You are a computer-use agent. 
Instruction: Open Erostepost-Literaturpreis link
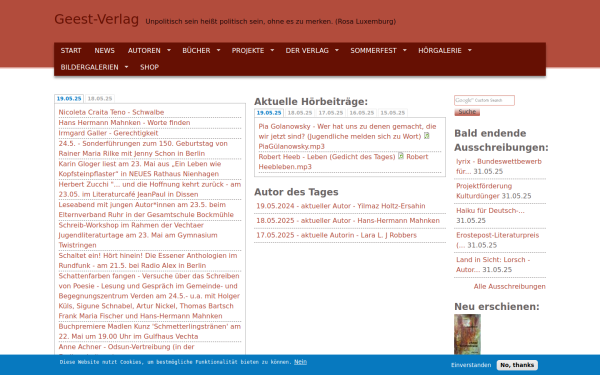click(497, 240)
